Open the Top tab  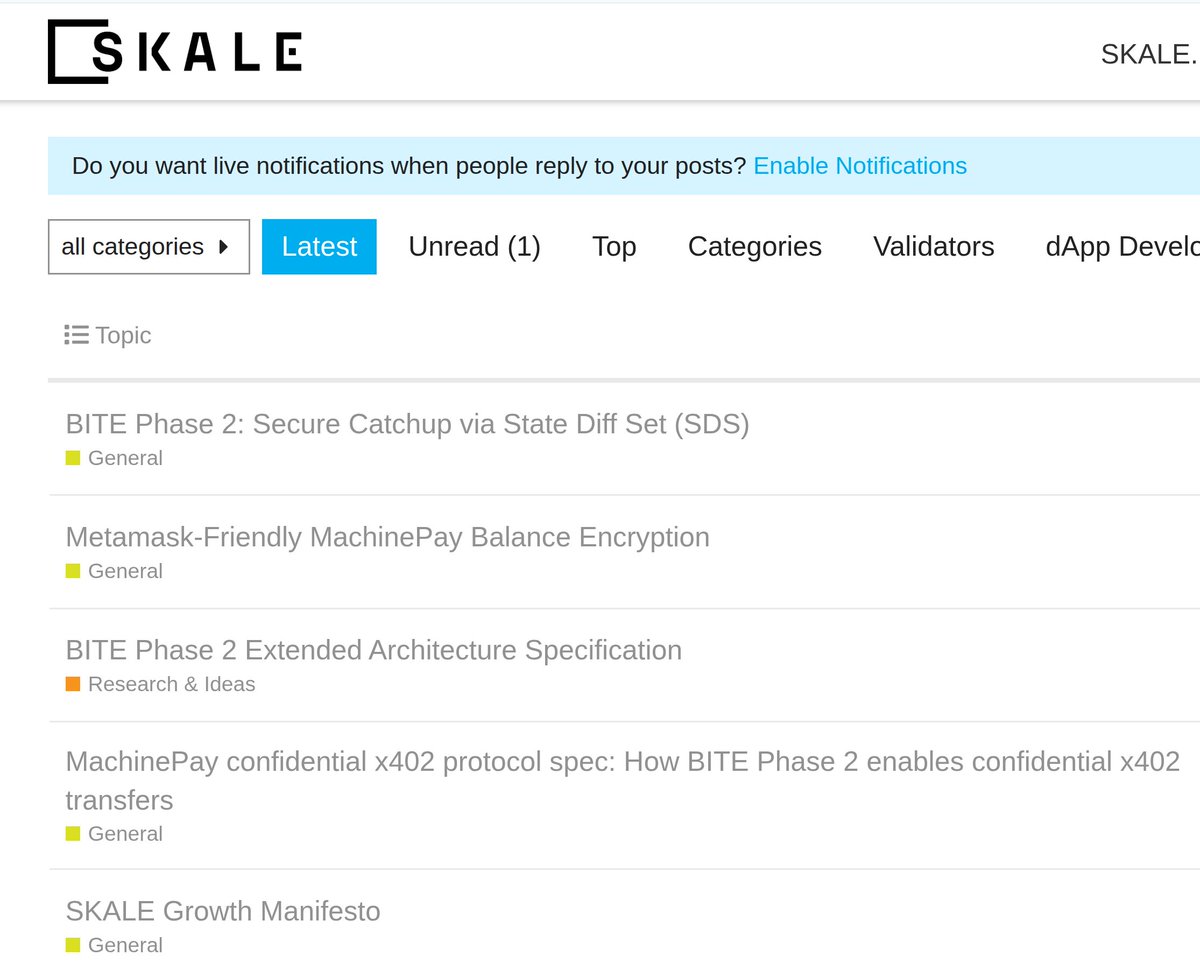pos(614,246)
